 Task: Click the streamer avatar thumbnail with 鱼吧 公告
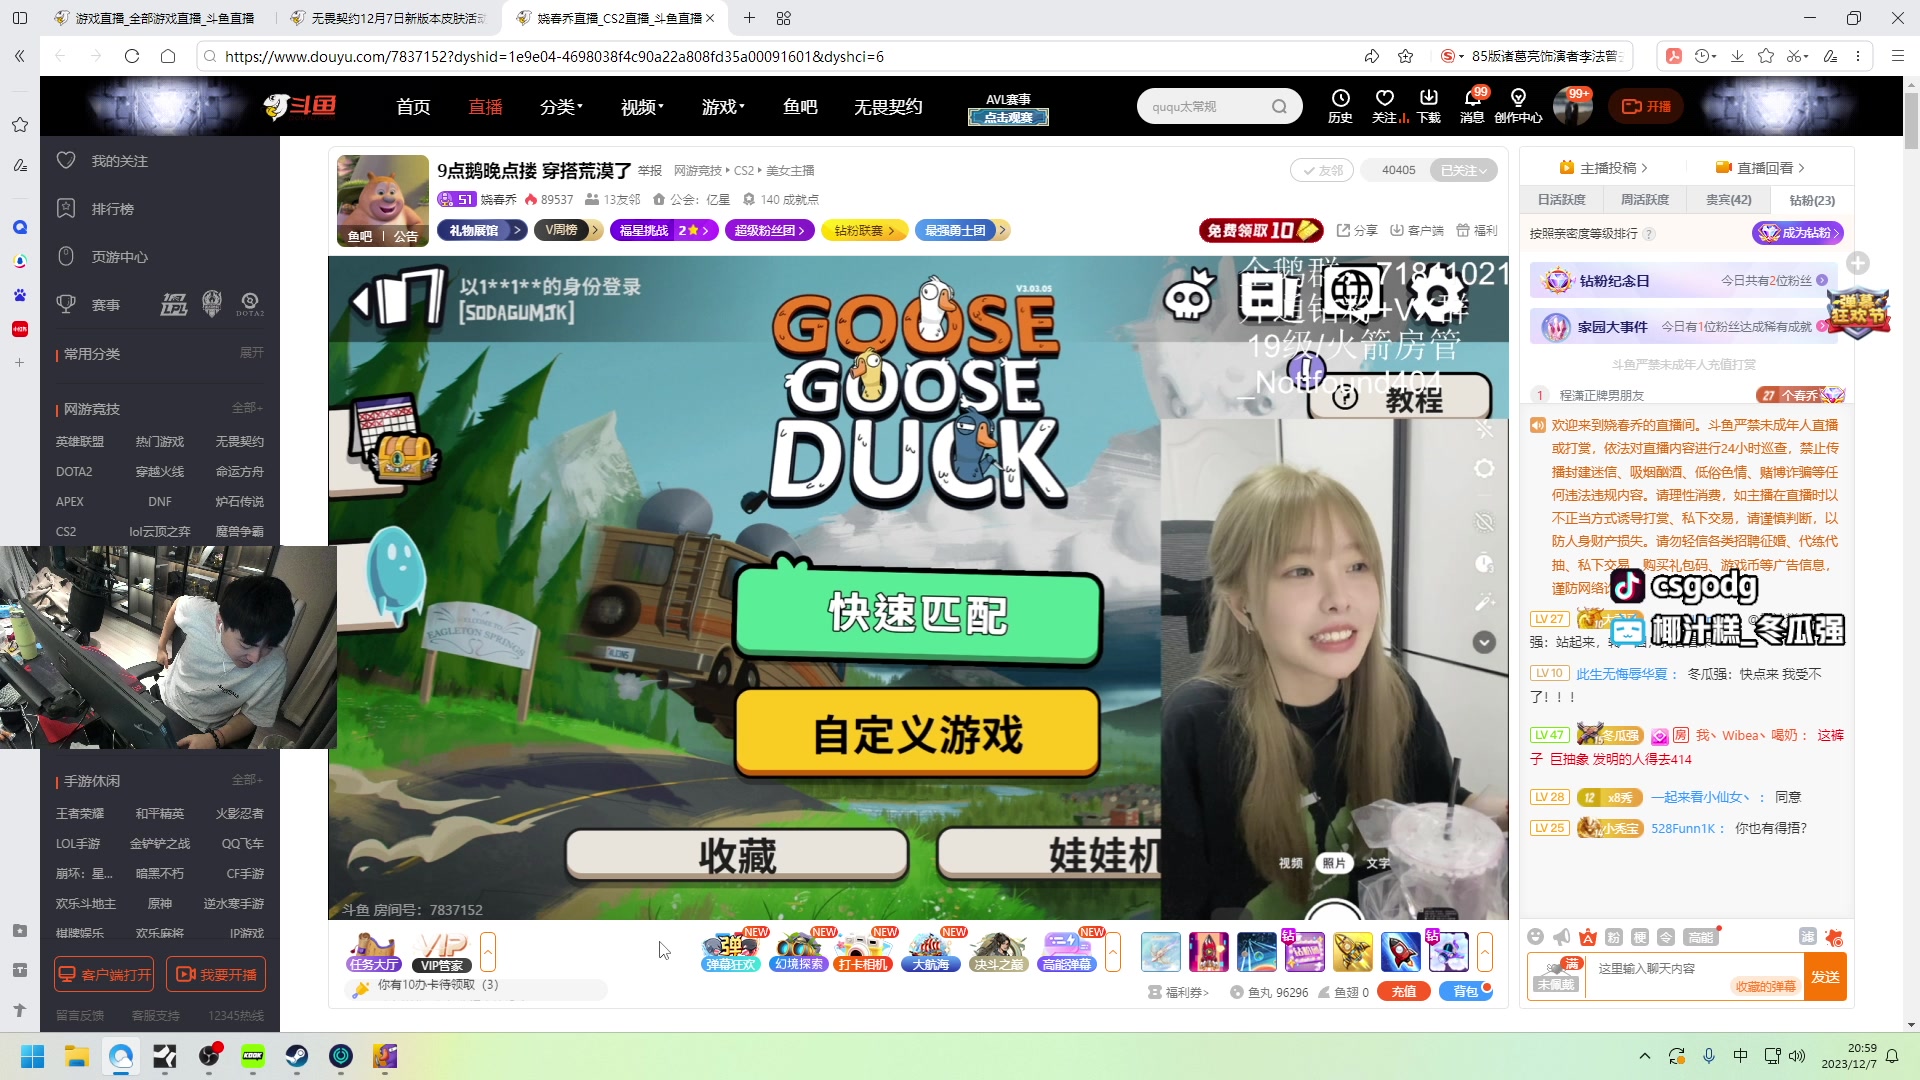[x=383, y=201]
